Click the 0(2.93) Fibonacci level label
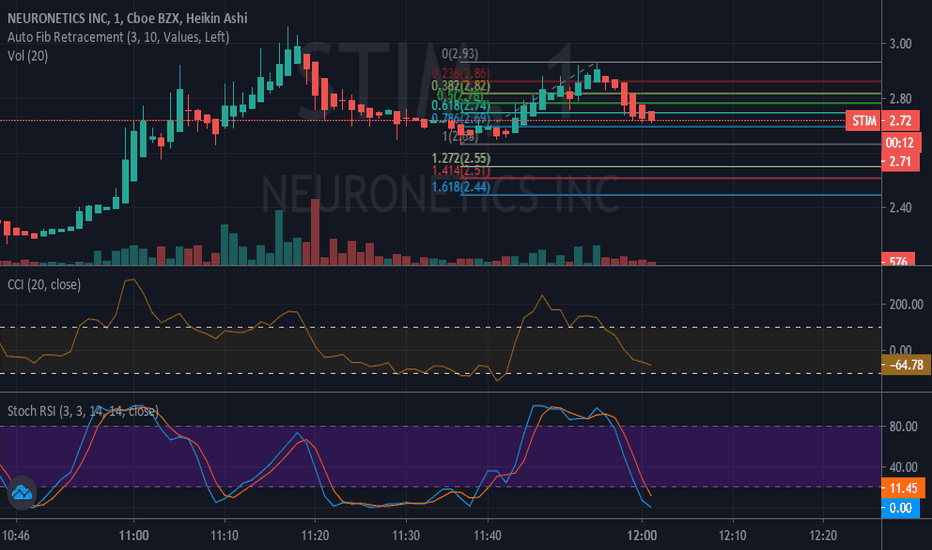The image size is (932, 550). point(459,54)
